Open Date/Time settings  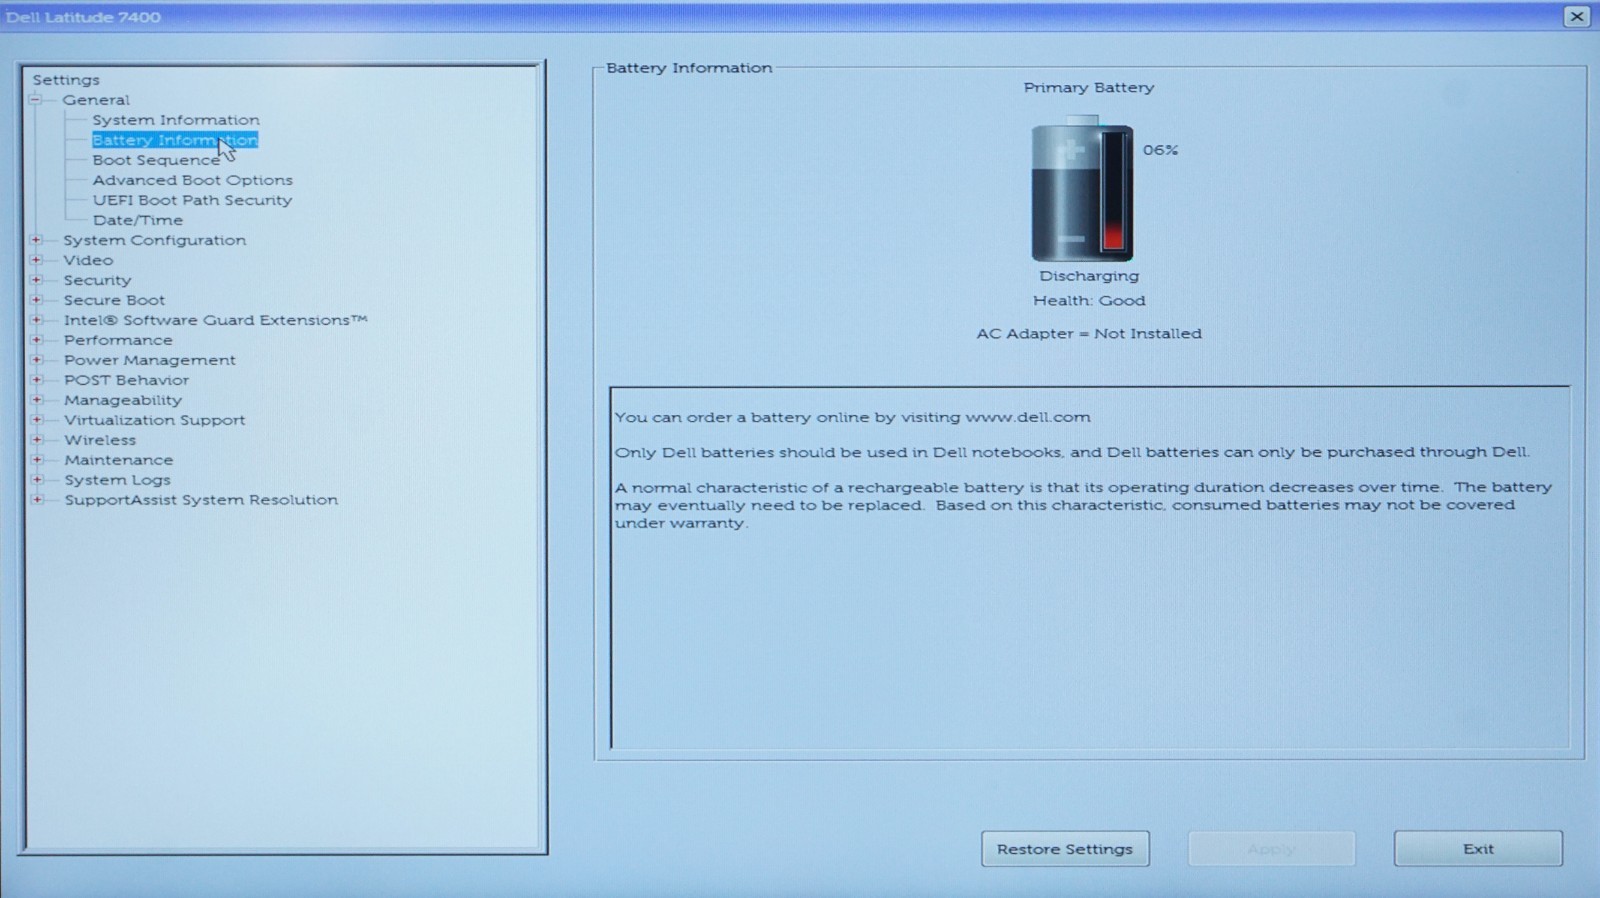138,220
